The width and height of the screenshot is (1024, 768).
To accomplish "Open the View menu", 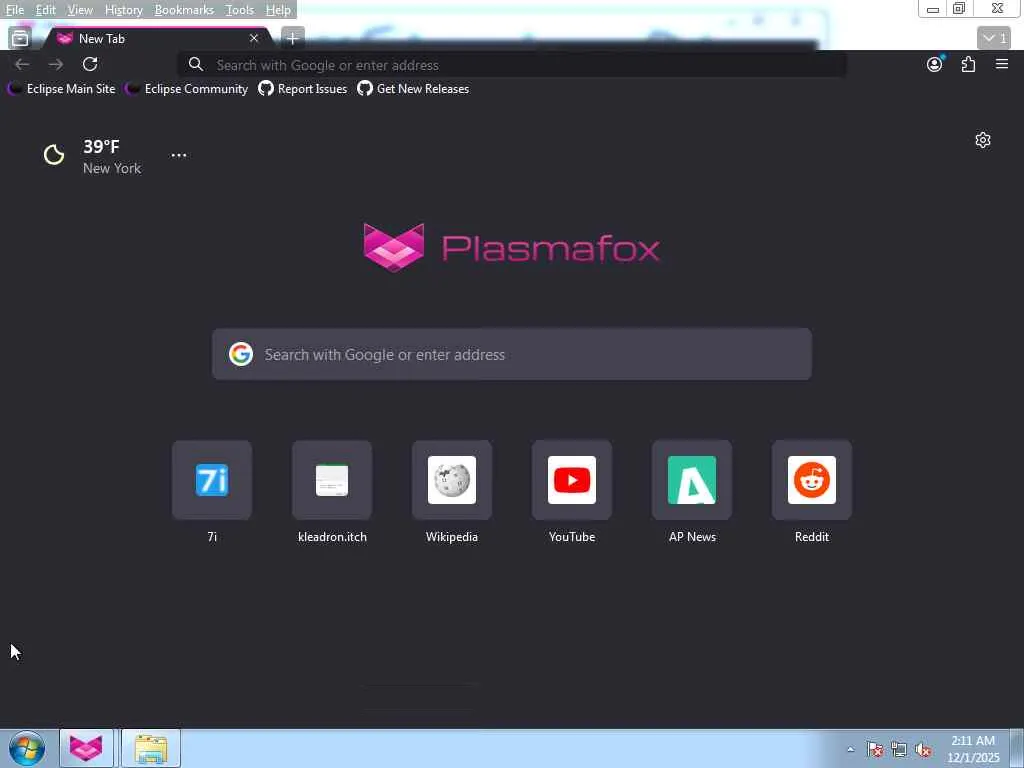I will (x=80, y=10).
